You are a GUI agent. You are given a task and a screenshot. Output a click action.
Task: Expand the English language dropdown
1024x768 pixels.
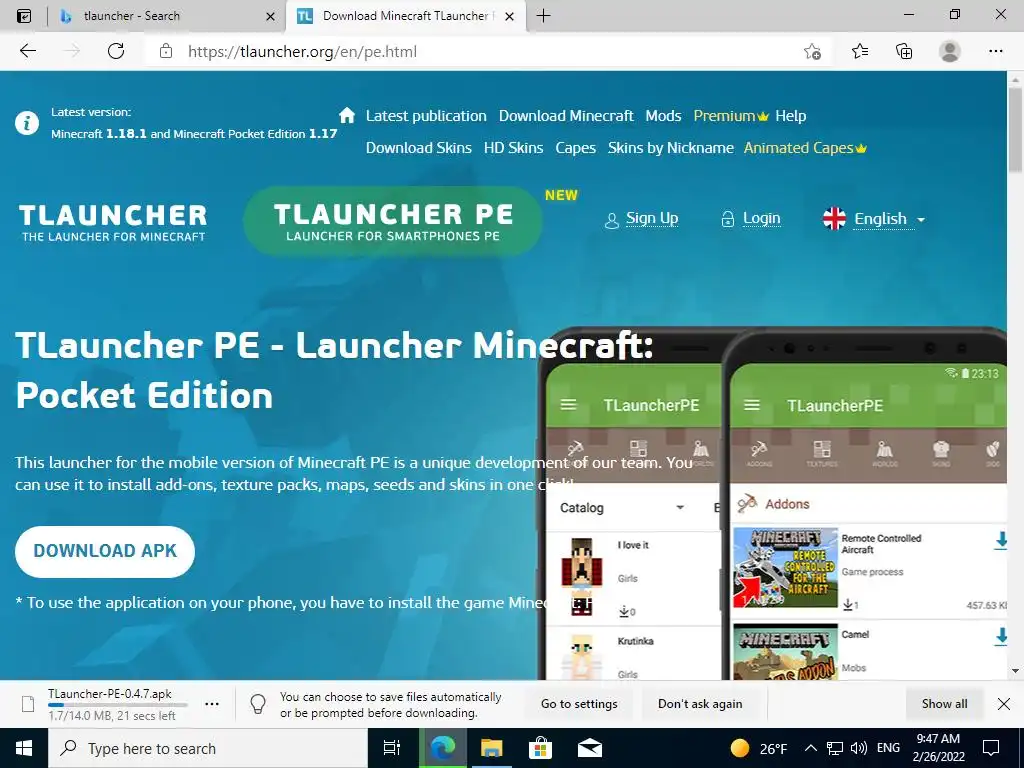[875, 219]
